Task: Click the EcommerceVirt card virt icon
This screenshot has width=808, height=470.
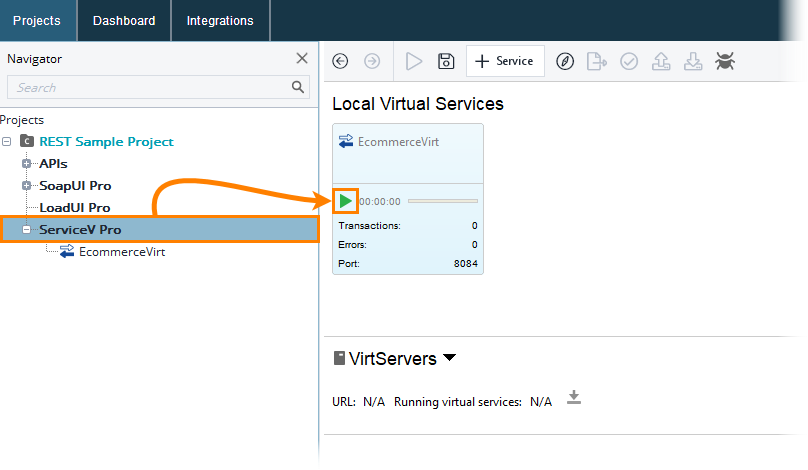Action: [346, 141]
